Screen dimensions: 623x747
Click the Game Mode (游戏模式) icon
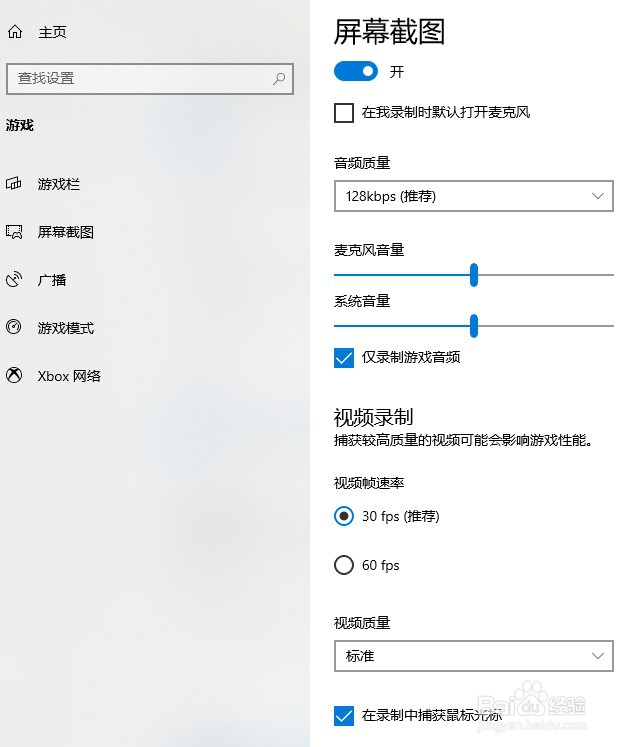click(x=14, y=328)
